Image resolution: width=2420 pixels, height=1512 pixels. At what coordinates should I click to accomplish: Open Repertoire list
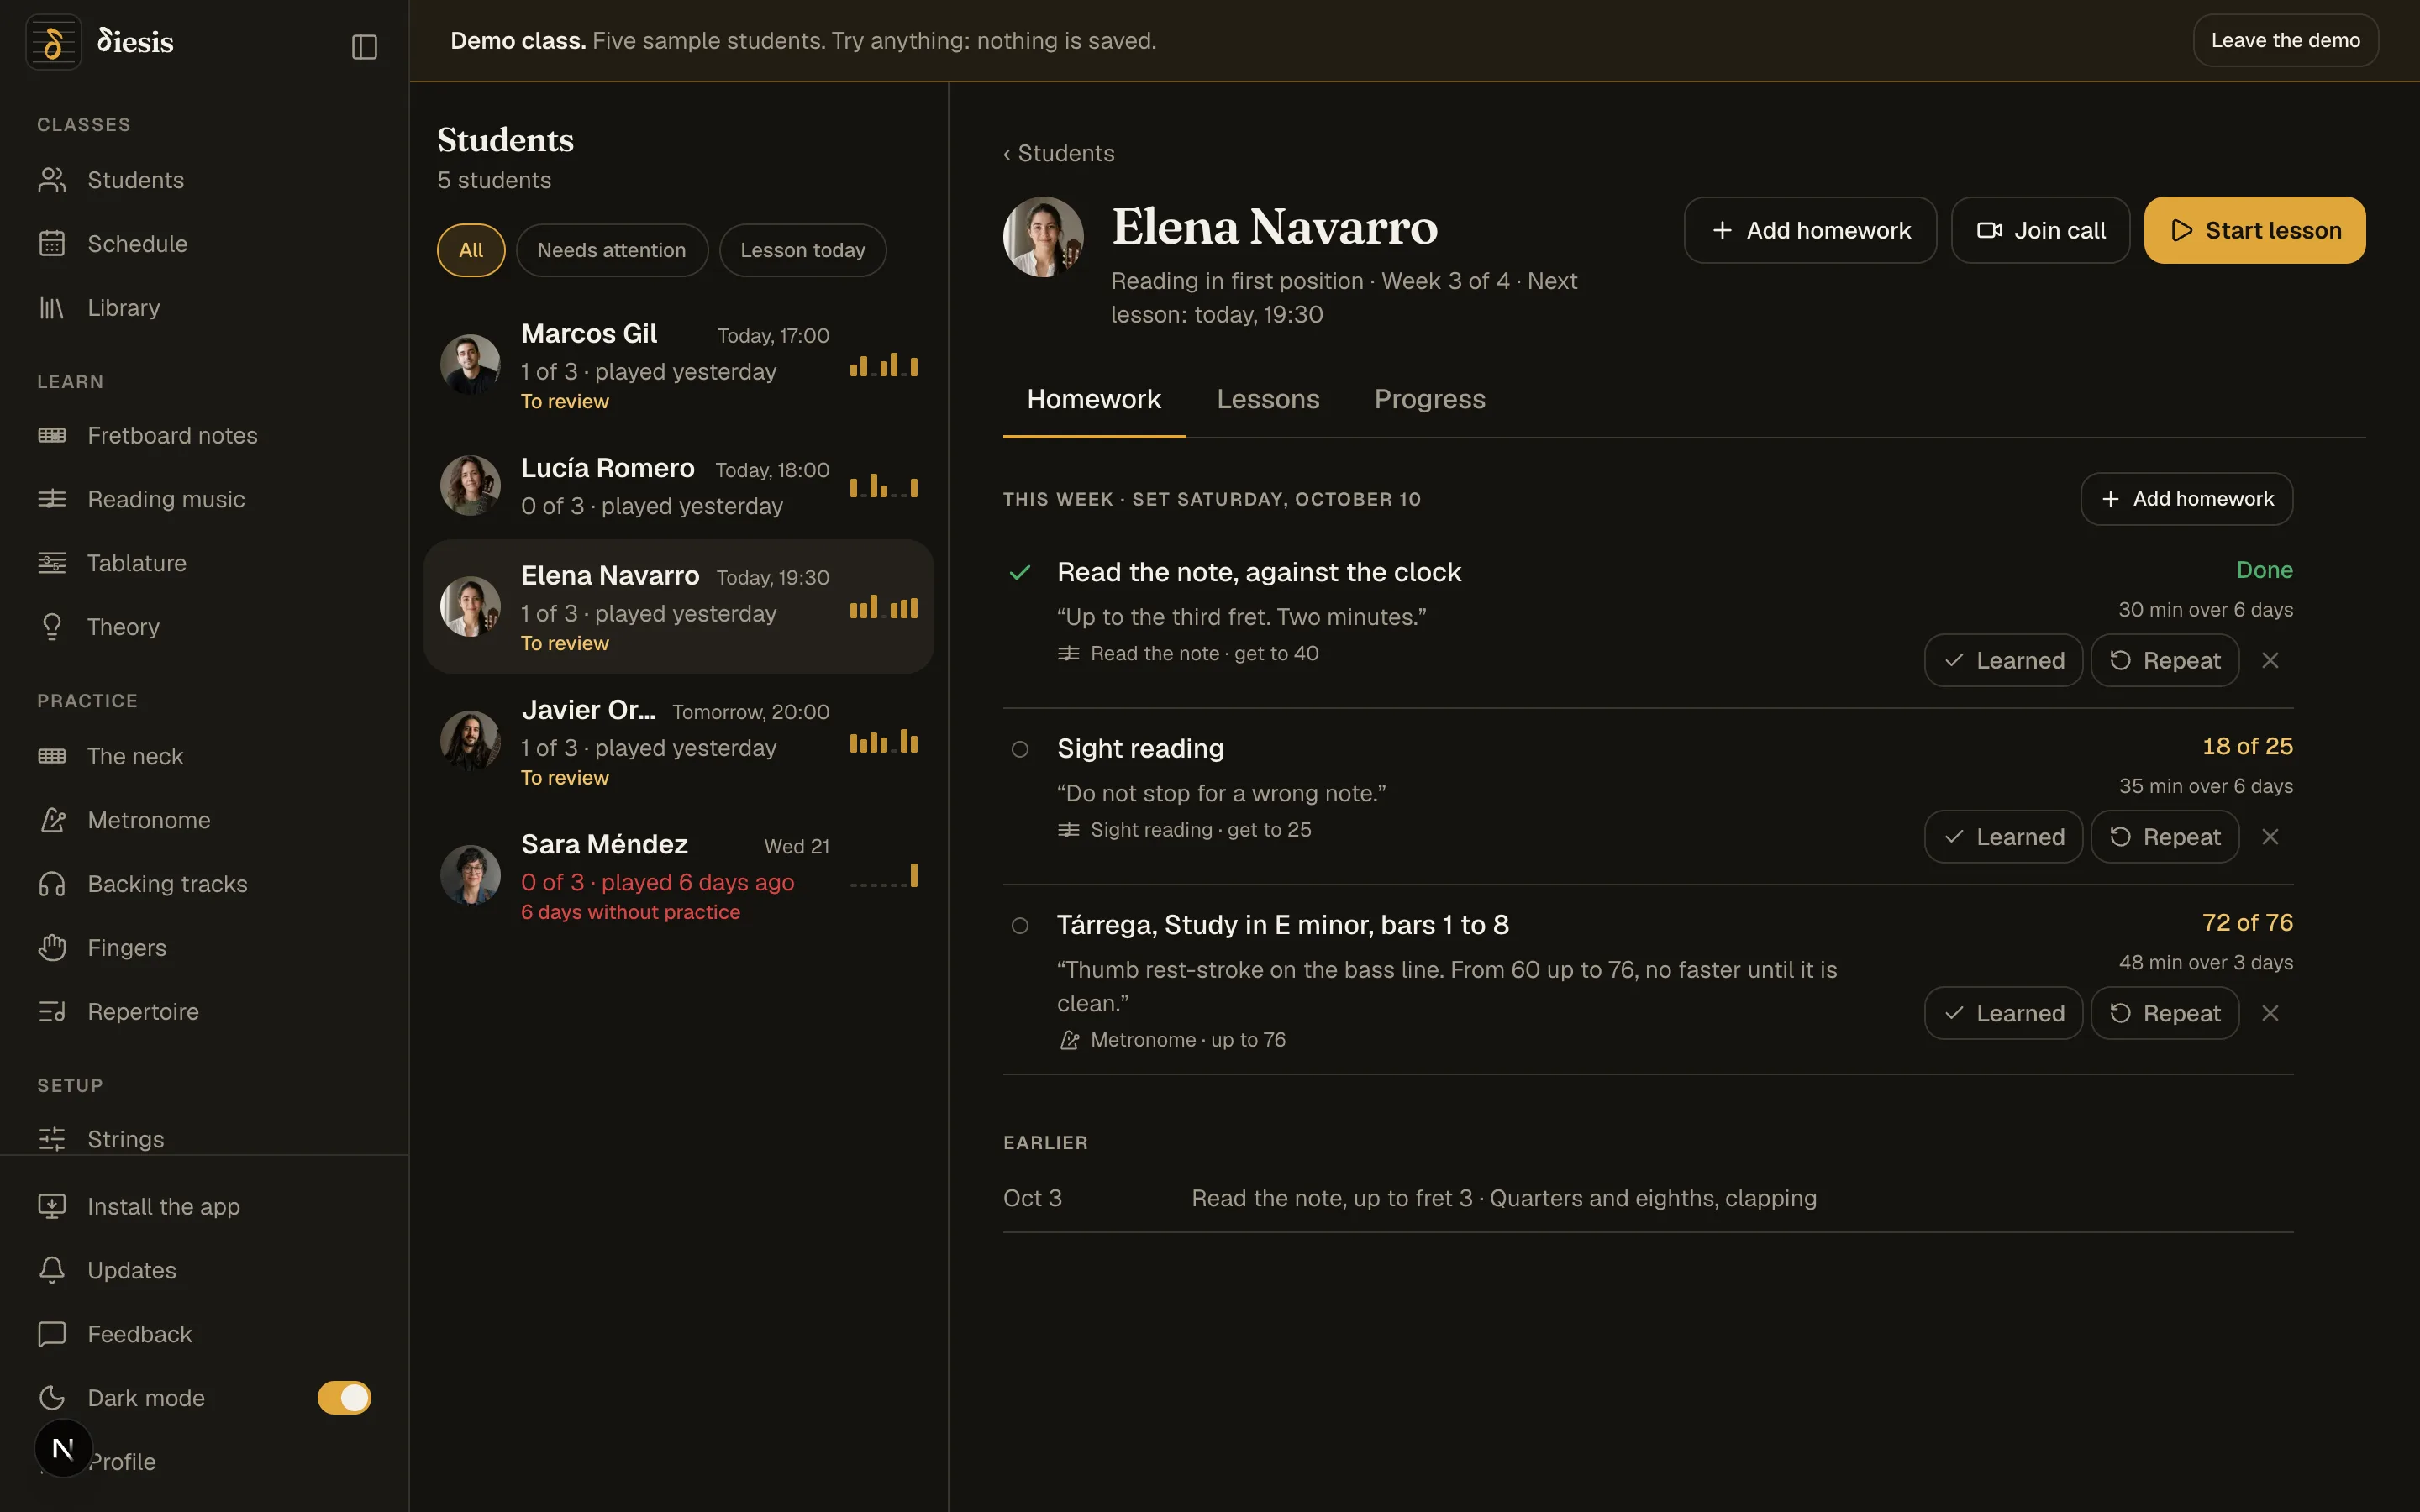[204, 1012]
